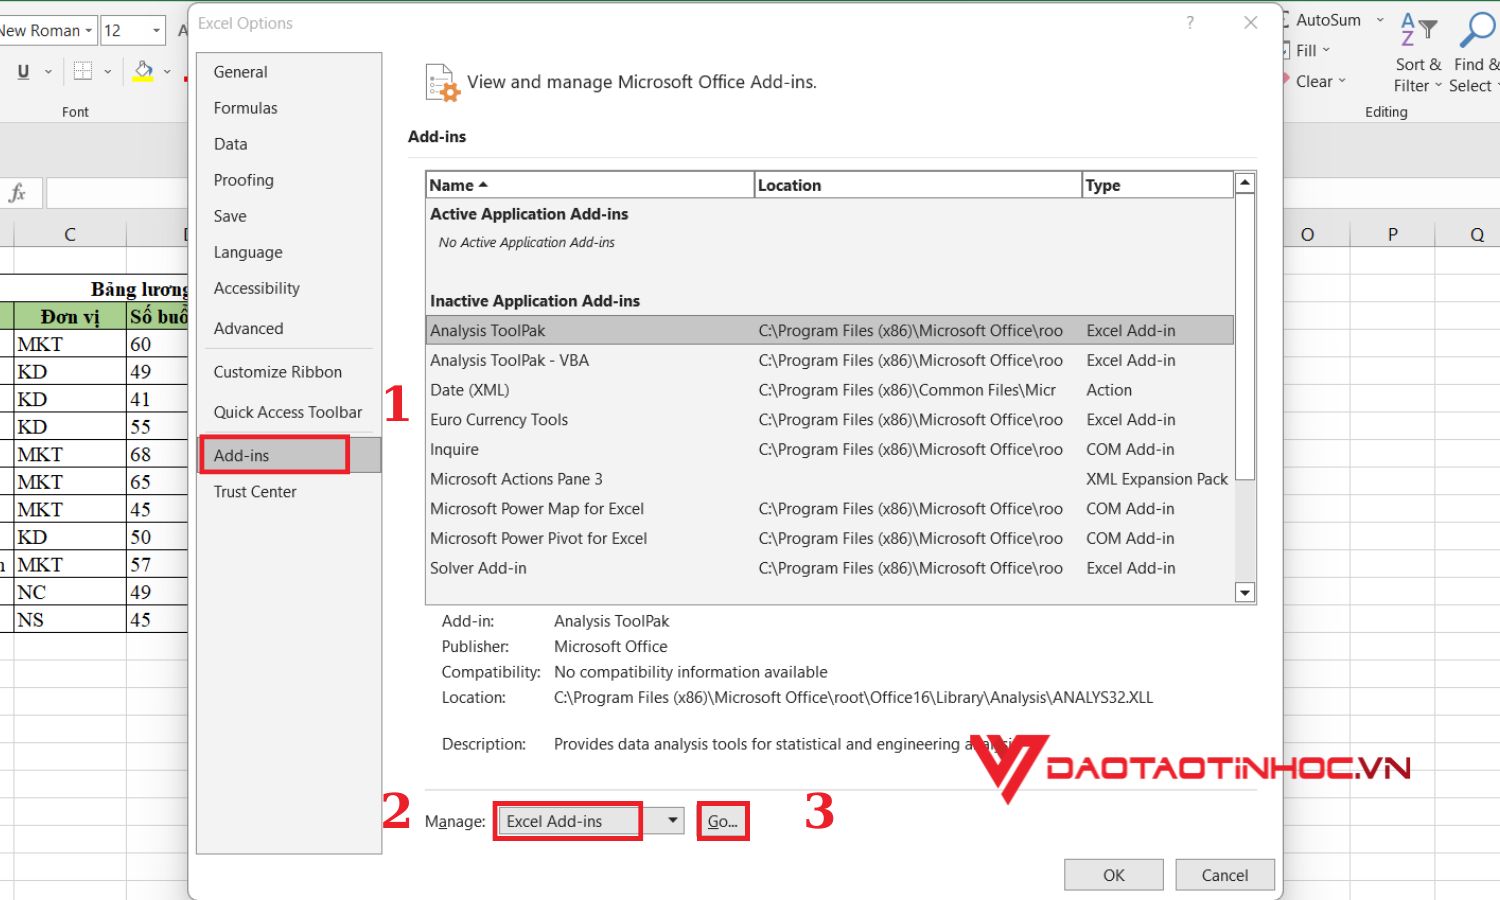Select the Analysis ToolPak - VBA row
1500x900 pixels.
coord(830,360)
